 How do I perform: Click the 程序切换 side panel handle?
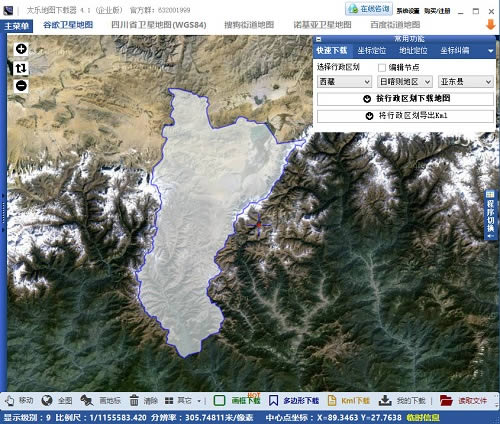click(x=490, y=215)
